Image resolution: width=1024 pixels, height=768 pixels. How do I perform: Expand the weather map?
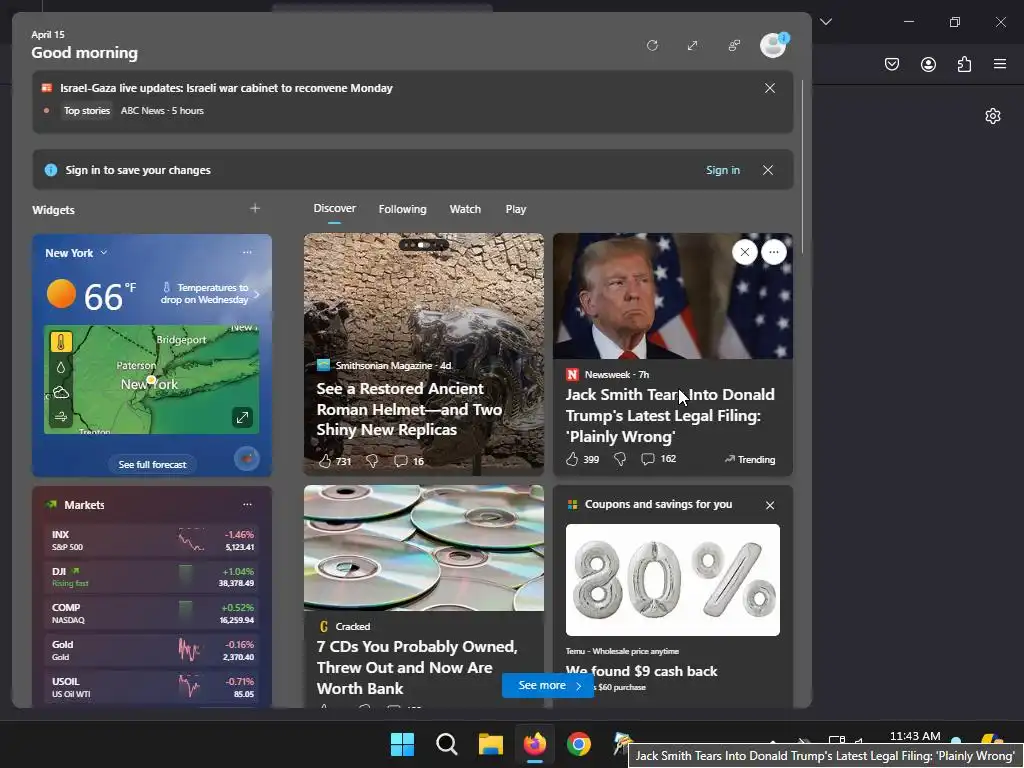pyautogui.click(x=242, y=417)
